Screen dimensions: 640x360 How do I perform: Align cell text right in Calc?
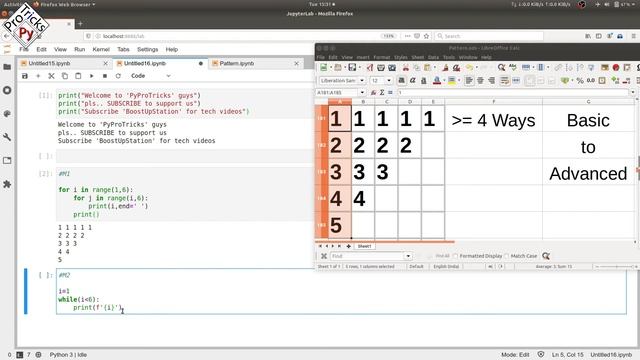pyautogui.click(x=491, y=81)
